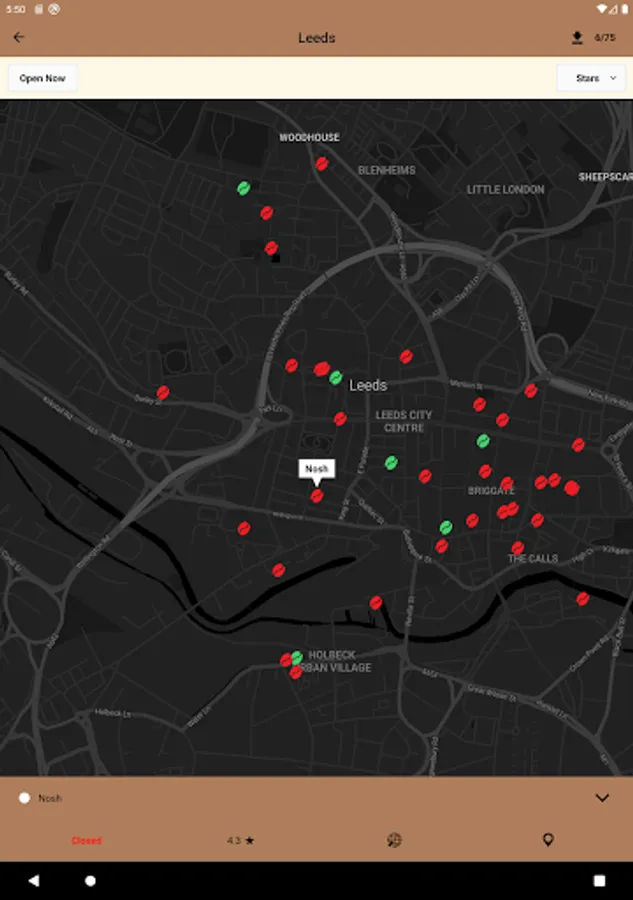This screenshot has height=900, width=633.
Task: Select the green bean marker beside Leeds label
Action: (336, 377)
